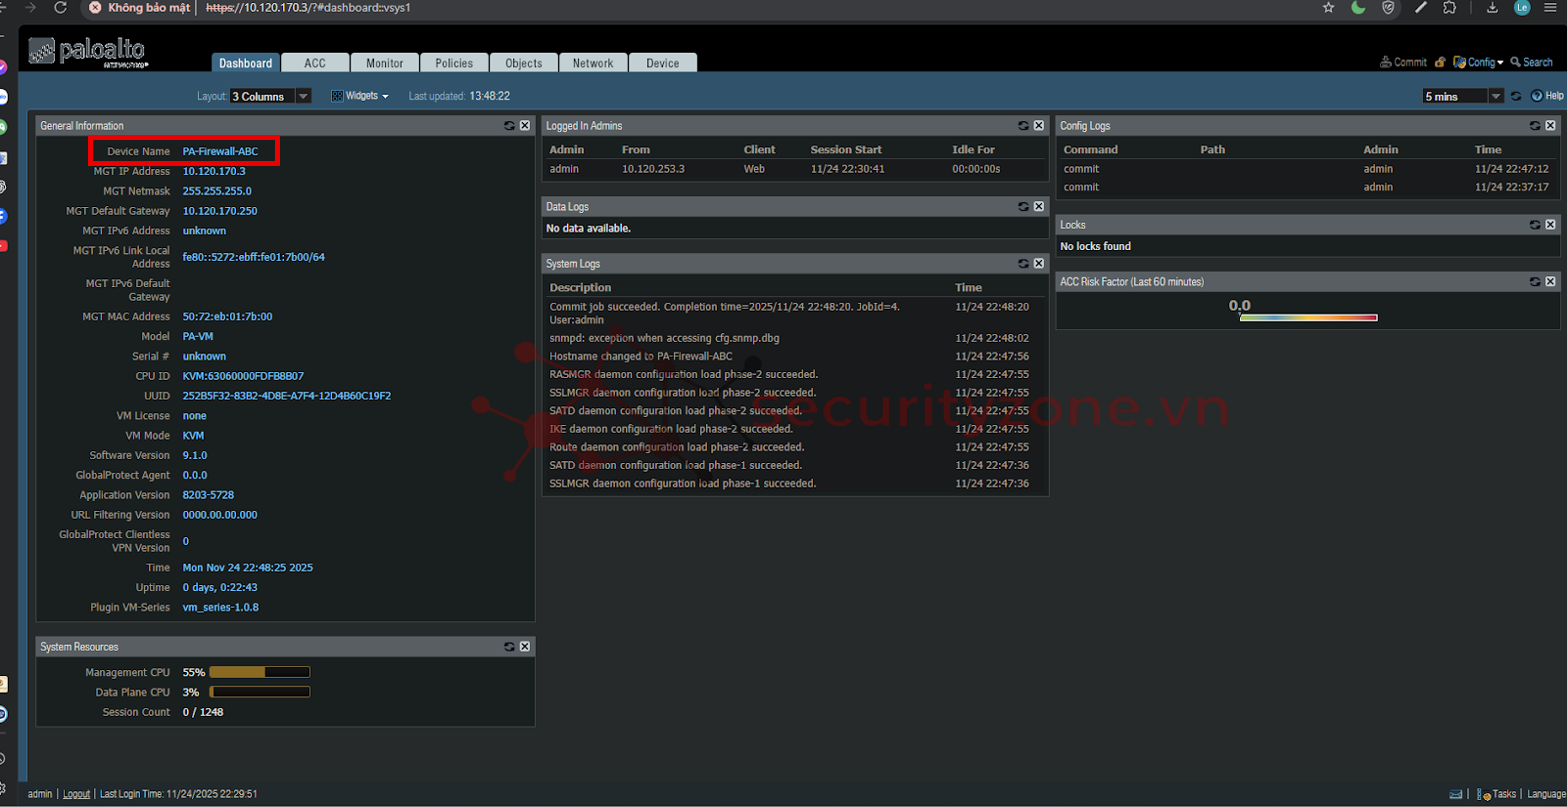Click the envelope icon in the footer

1456,794
